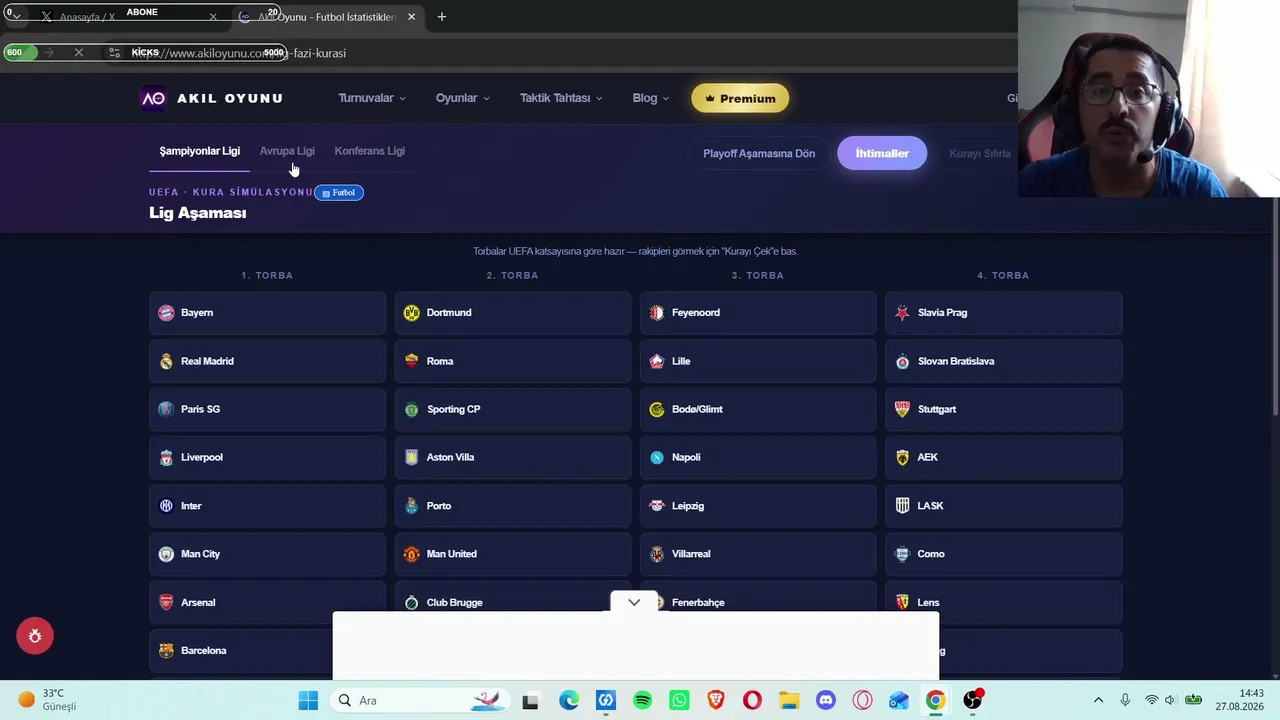Switch to the Avrupa Ligi tab

[x=287, y=151]
